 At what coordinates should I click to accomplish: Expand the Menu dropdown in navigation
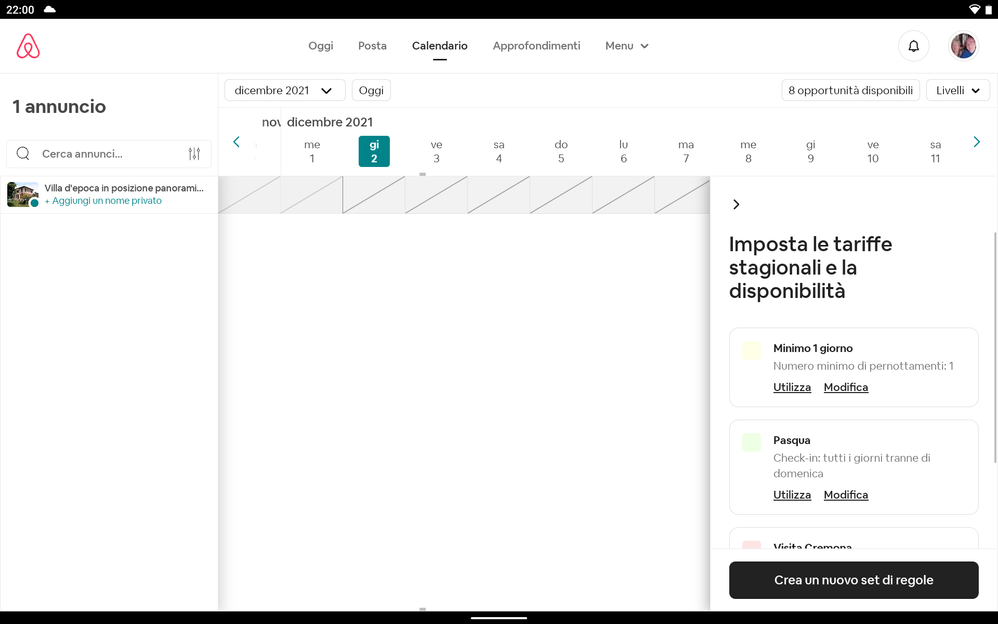click(x=627, y=46)
